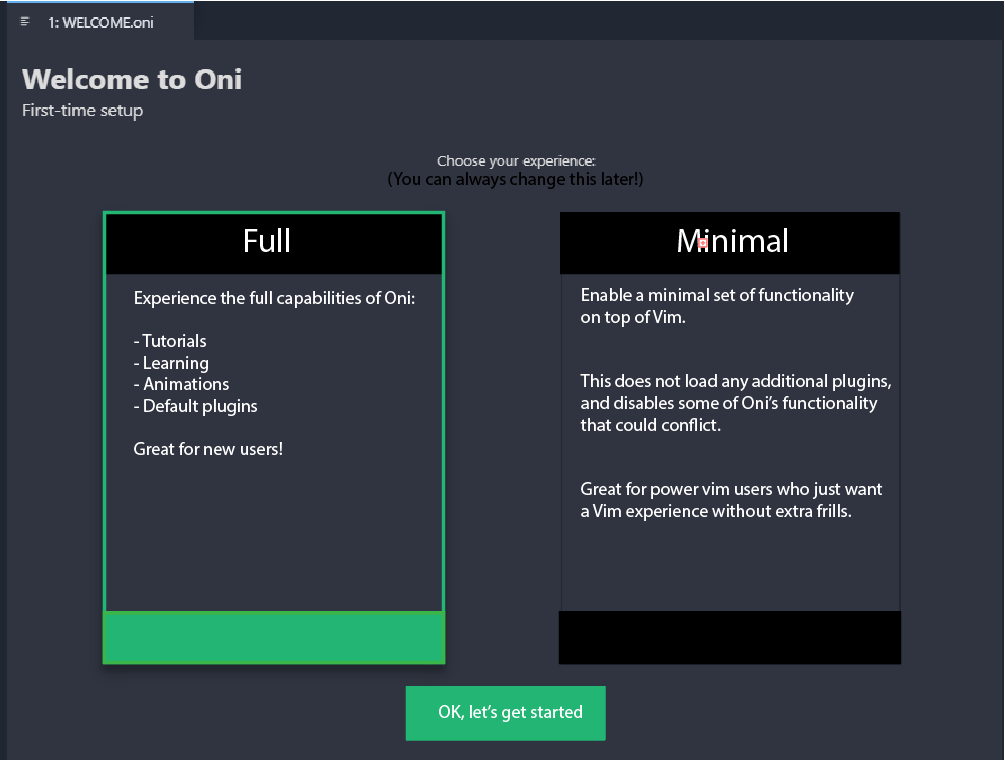
Task: Click the Animations list entry on the Full card
Action: [181, 384]
